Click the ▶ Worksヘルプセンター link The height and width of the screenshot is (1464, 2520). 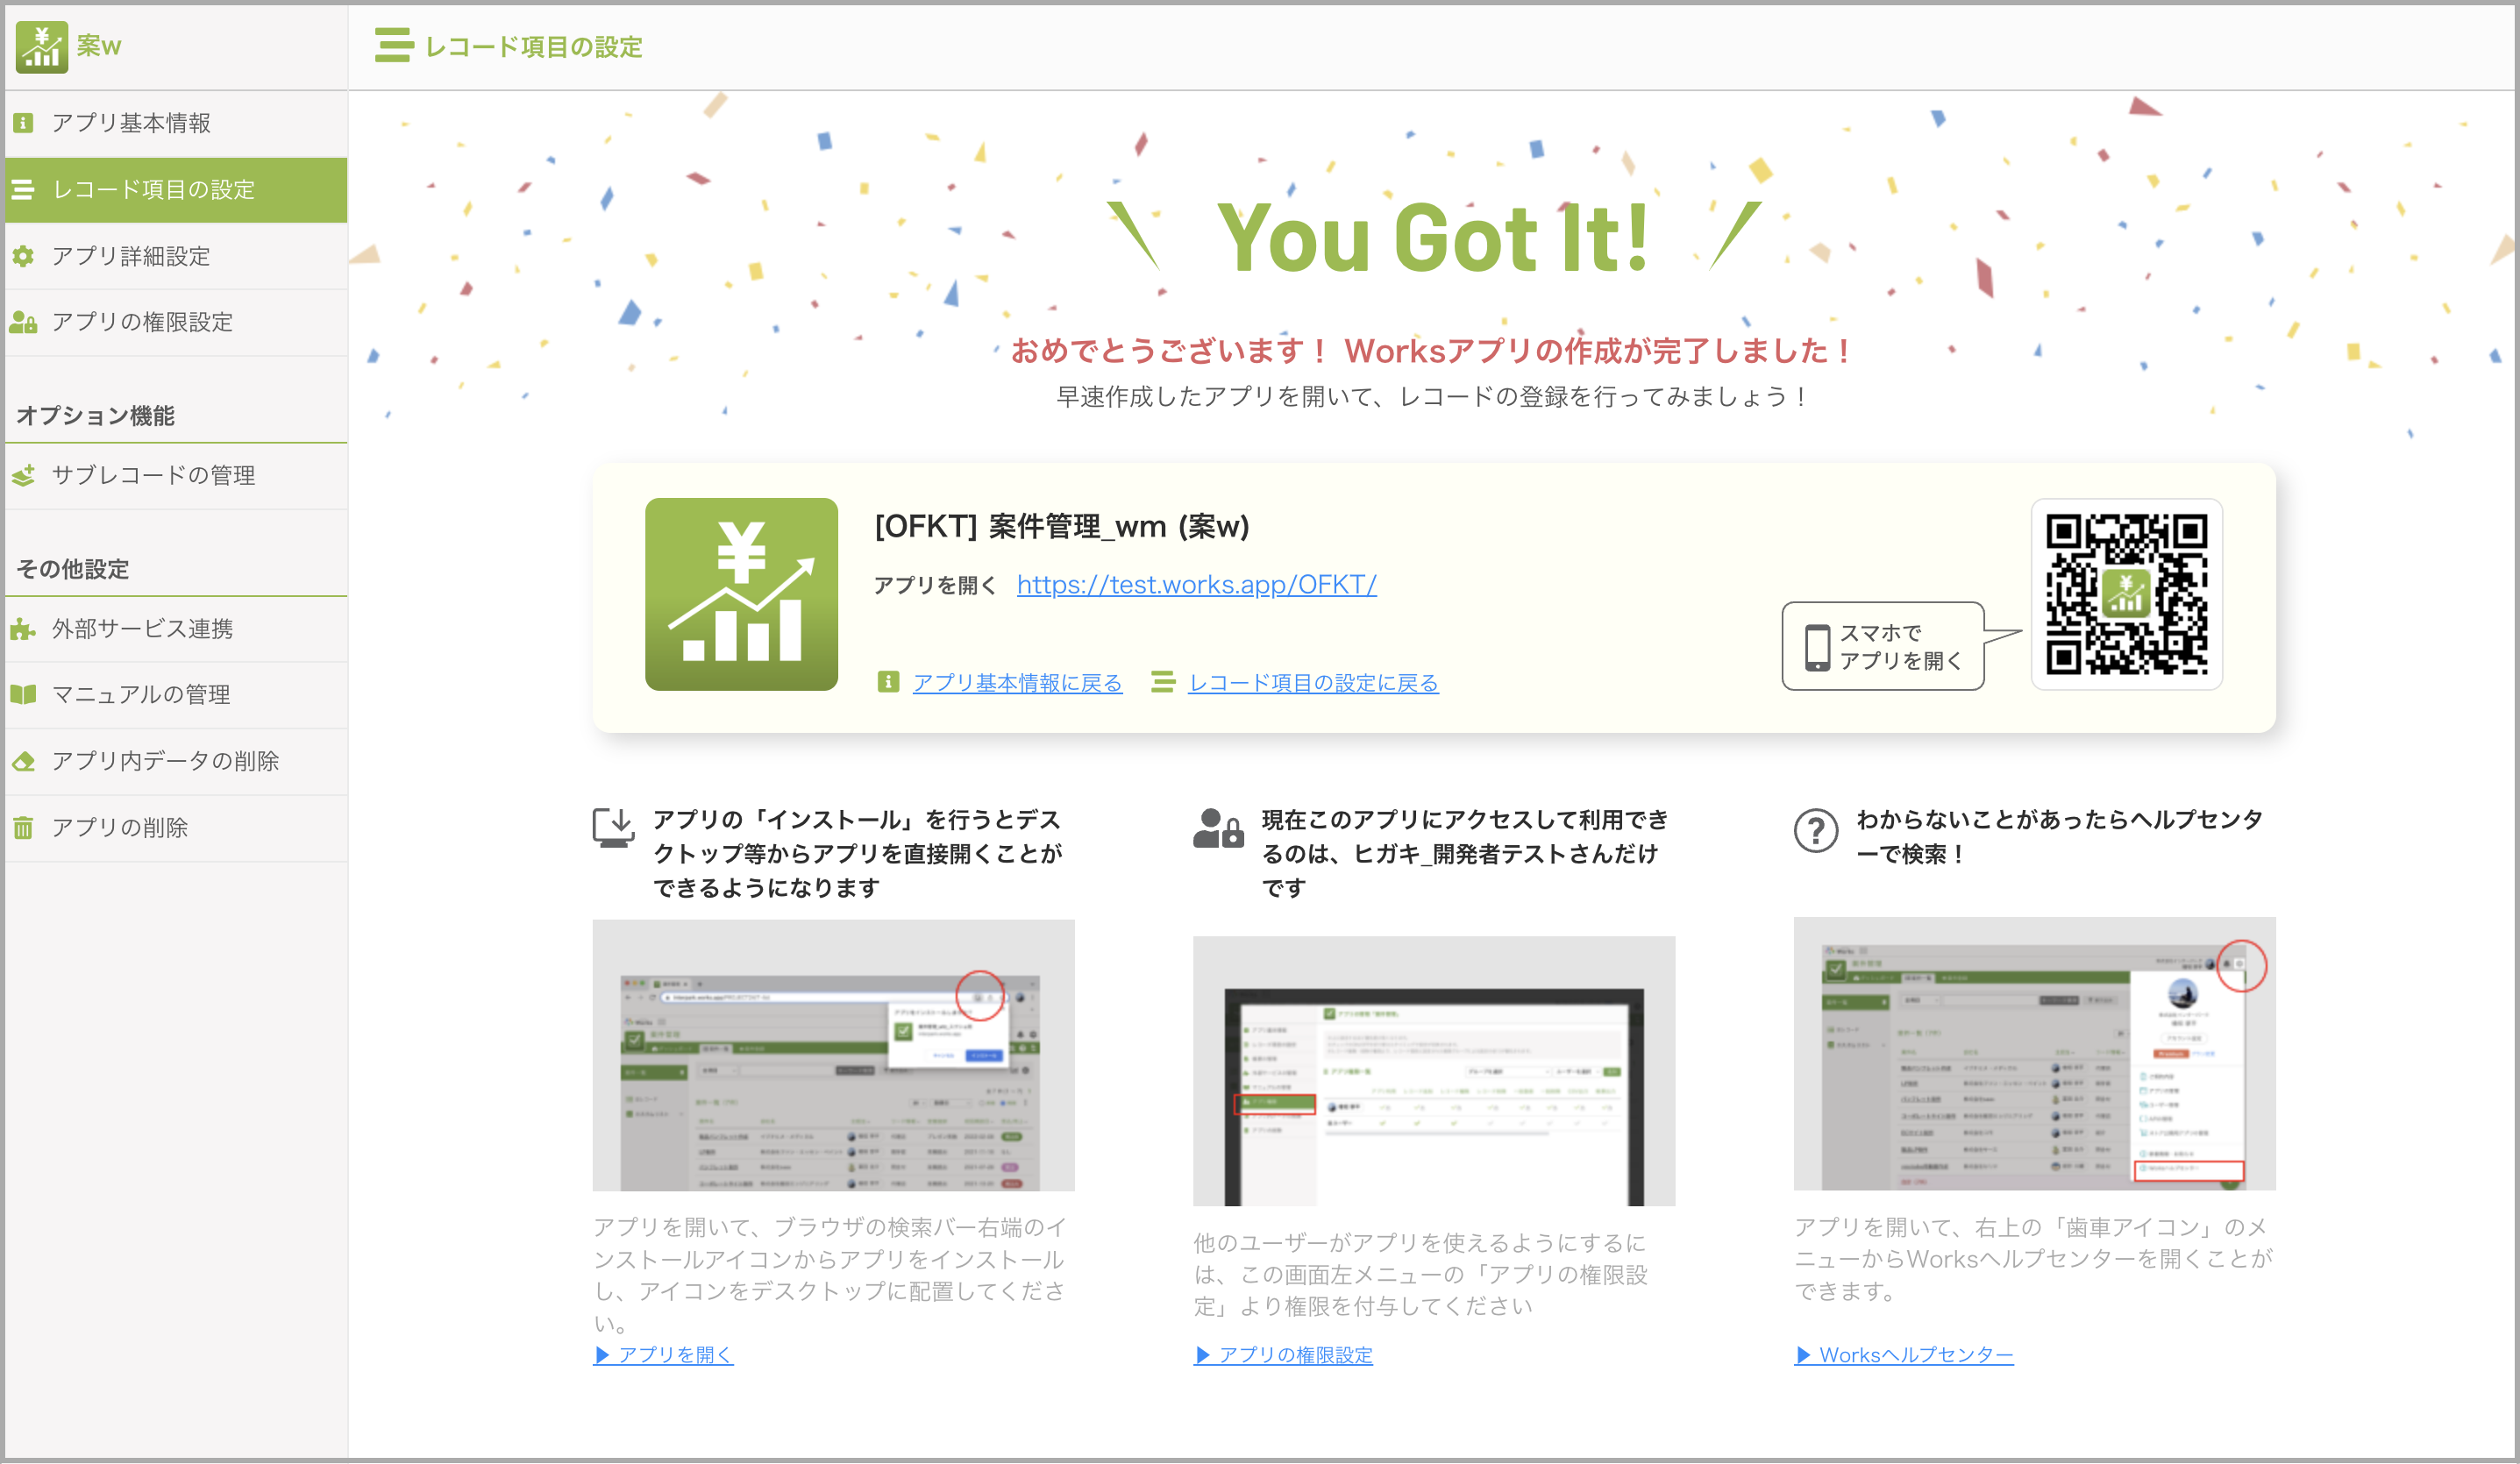coord(1904,1355)
